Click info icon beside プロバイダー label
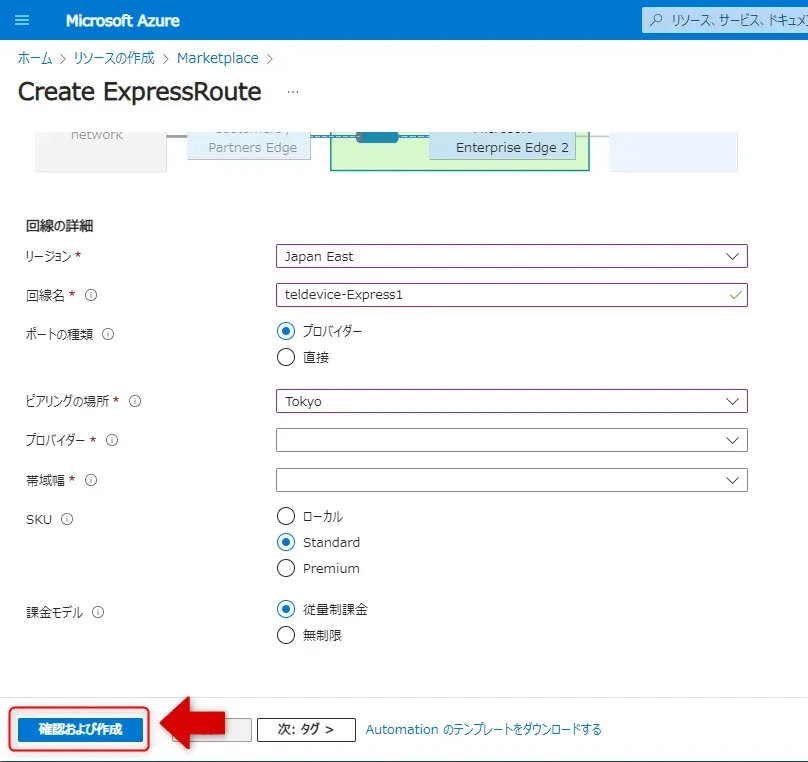The image size is (808, 762). 112,440
